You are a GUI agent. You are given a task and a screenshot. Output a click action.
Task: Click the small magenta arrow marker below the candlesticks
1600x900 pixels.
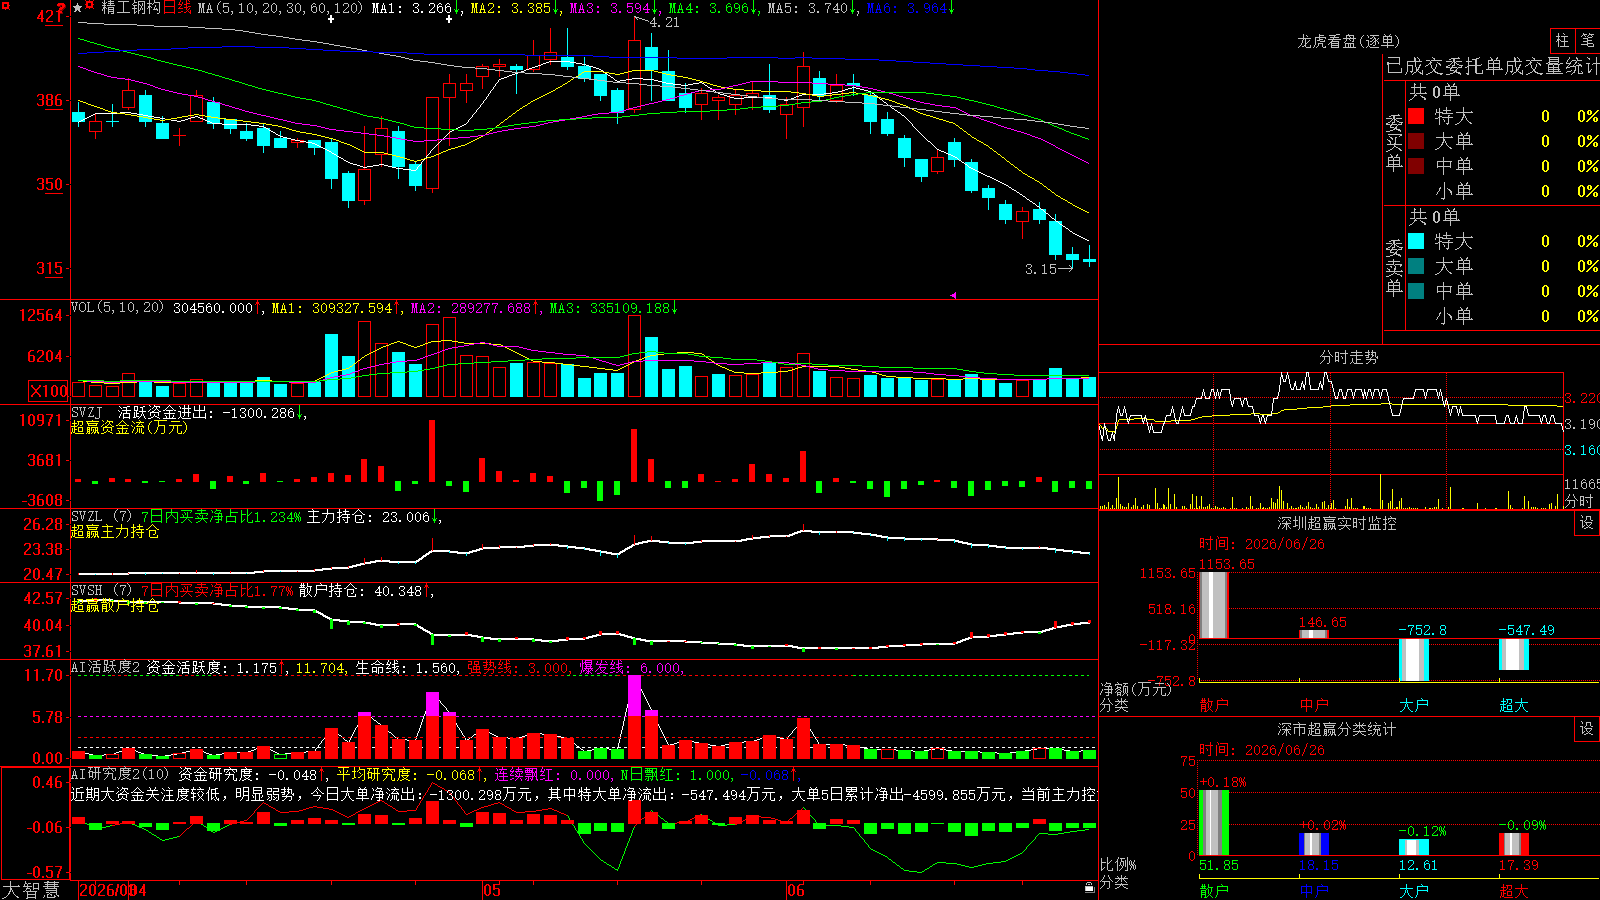coord(953,295)
